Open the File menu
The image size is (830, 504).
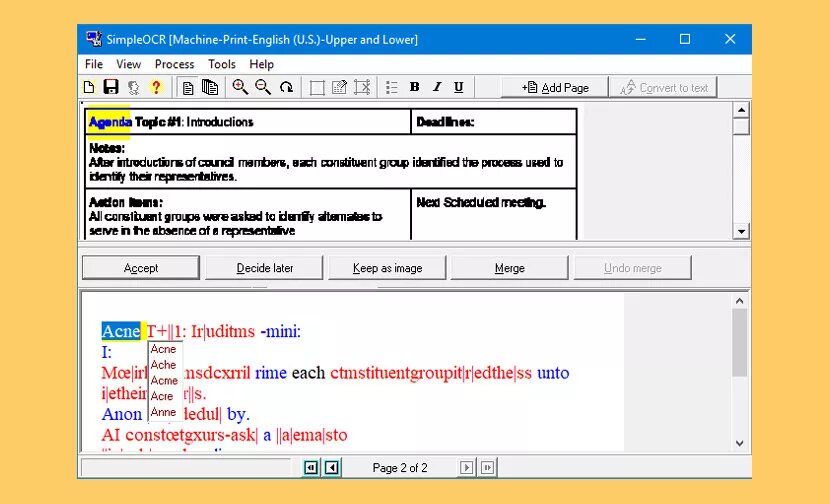point(94,64)
